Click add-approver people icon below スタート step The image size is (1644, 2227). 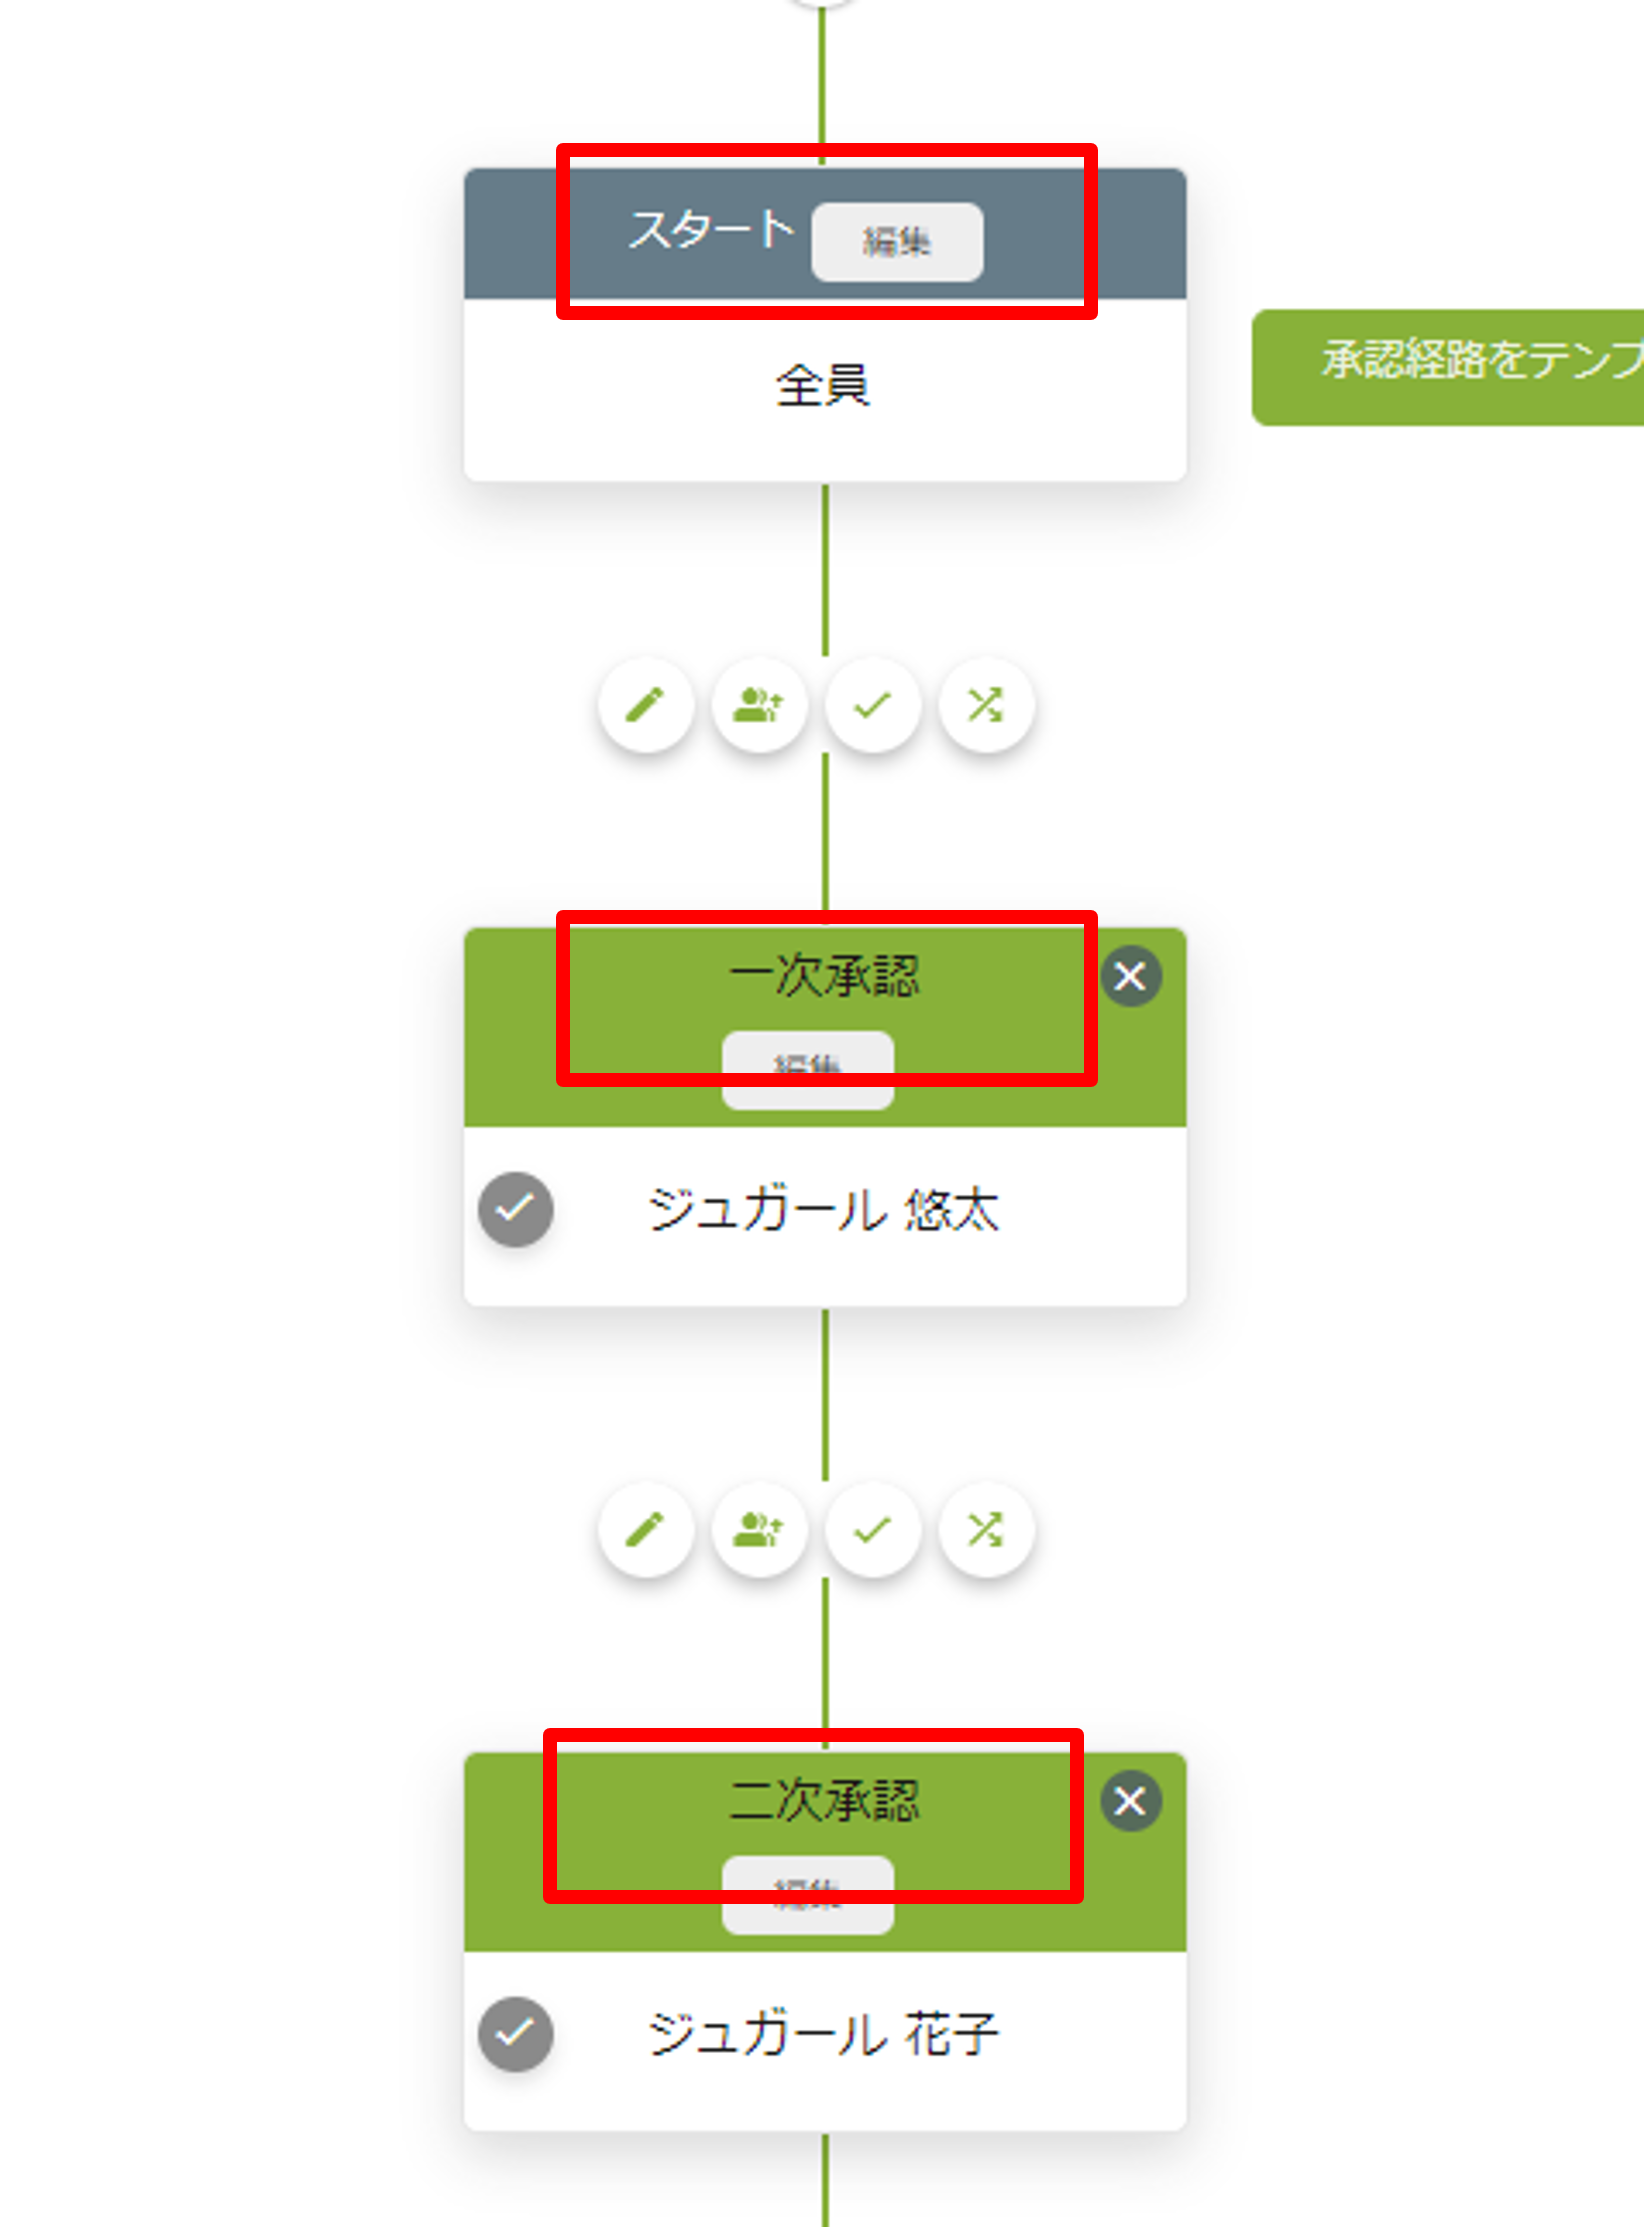[760, 705]
